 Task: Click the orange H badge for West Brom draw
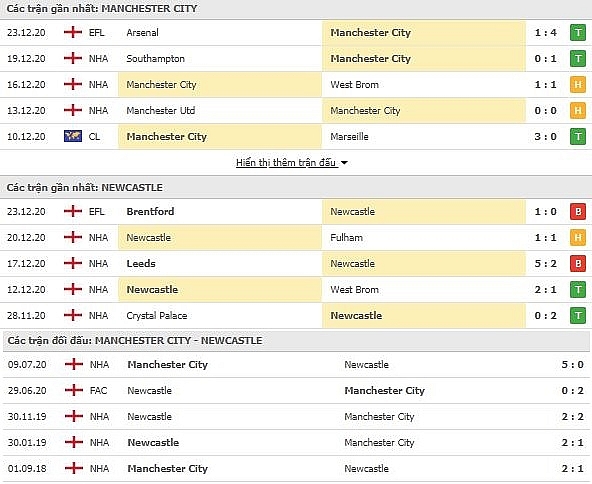pos(578,85)
